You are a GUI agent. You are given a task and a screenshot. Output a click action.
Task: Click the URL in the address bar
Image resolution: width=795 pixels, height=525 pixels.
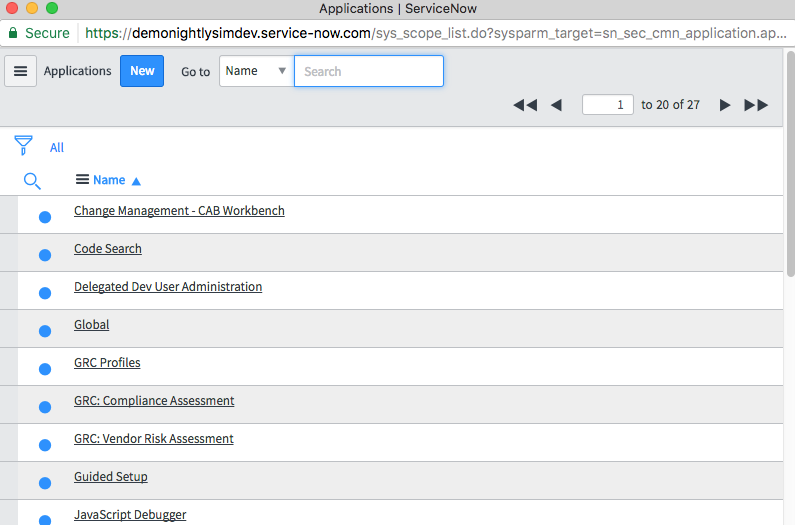(x=436, y=33)
